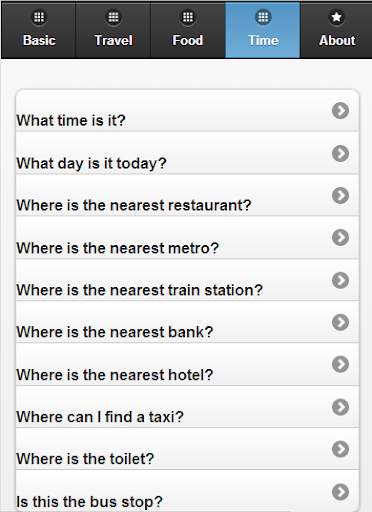Tap 'Where is the toilet?' phrase

[187, 449]
